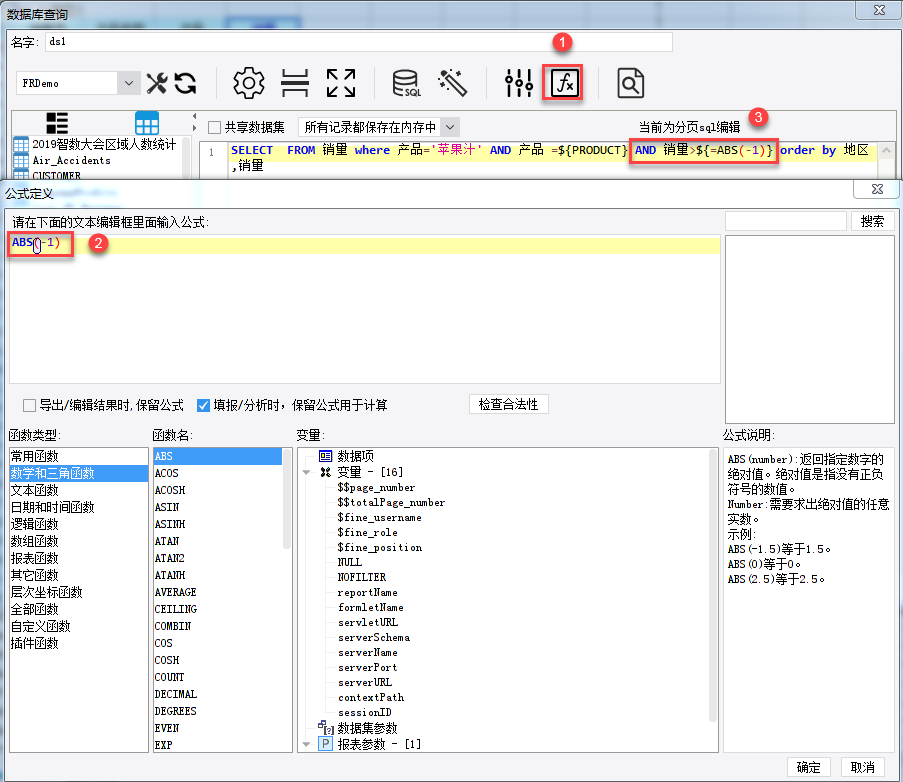Viewport: 903px width, 782px height.
Task: Click the function search input field
Action: [x=786, y=221]
